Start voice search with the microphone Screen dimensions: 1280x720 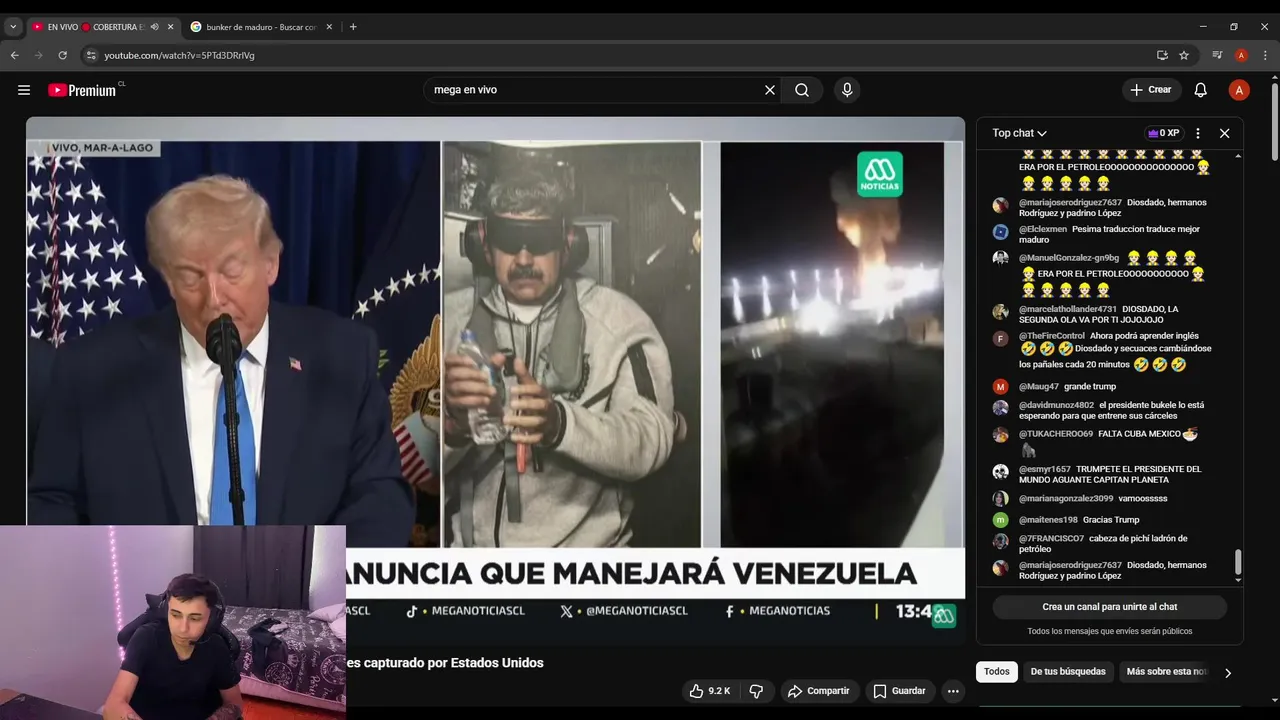point(847,90)
